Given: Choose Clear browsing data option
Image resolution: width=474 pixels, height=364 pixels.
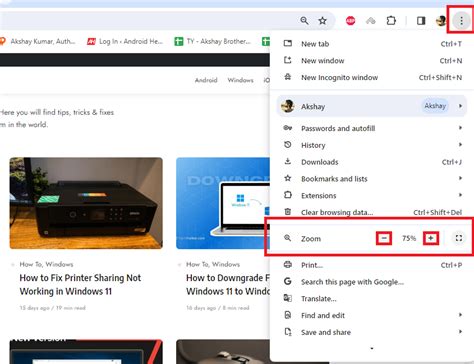Looking at the screenshot, I should [x=372, y=212].
